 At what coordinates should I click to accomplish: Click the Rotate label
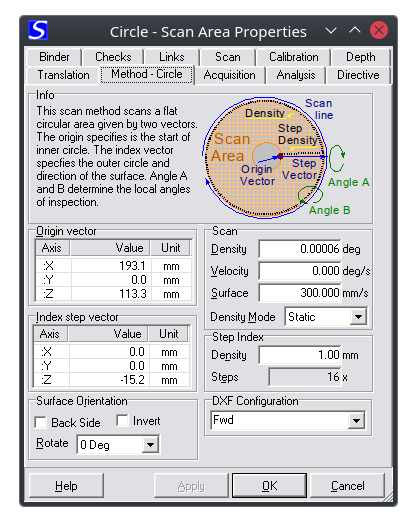52,443
